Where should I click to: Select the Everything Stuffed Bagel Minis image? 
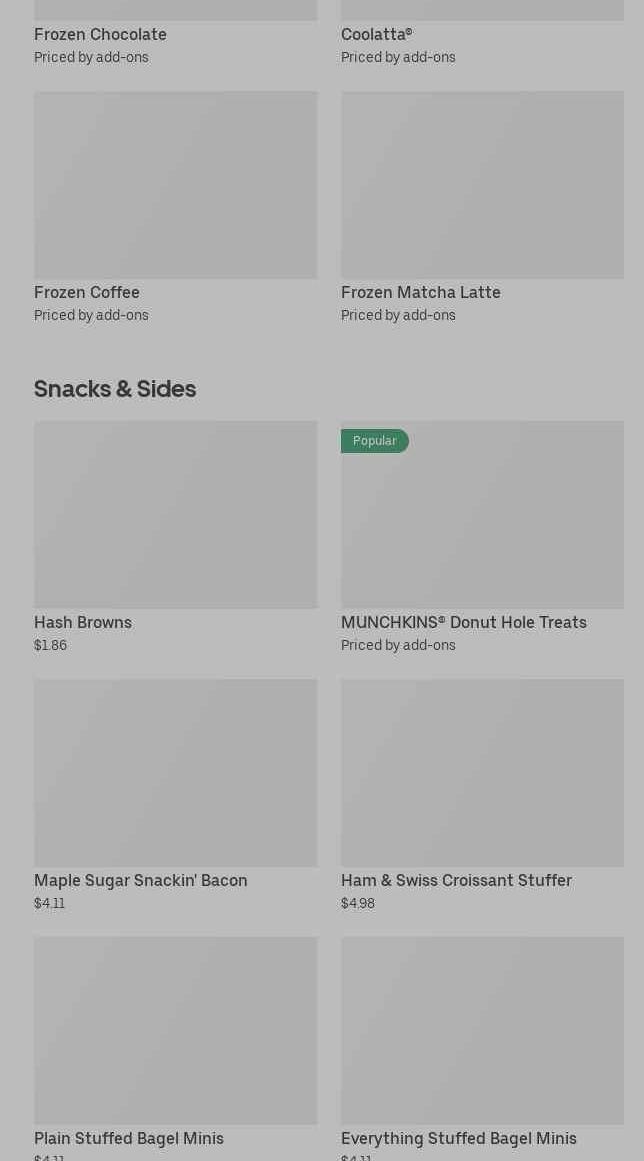[482, 1031]
